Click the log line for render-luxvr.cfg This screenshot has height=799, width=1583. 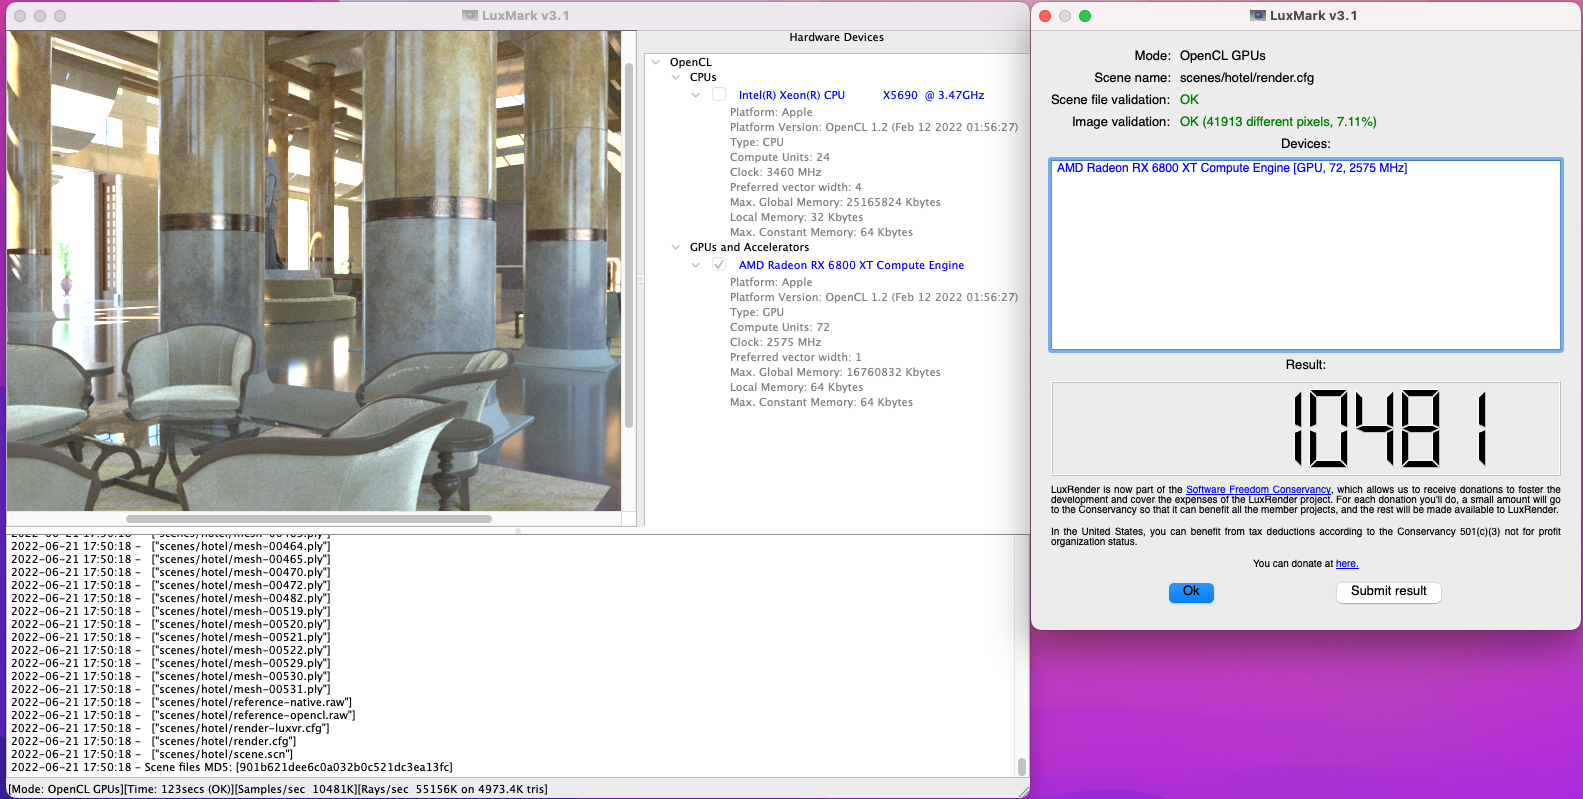(171, 728)
